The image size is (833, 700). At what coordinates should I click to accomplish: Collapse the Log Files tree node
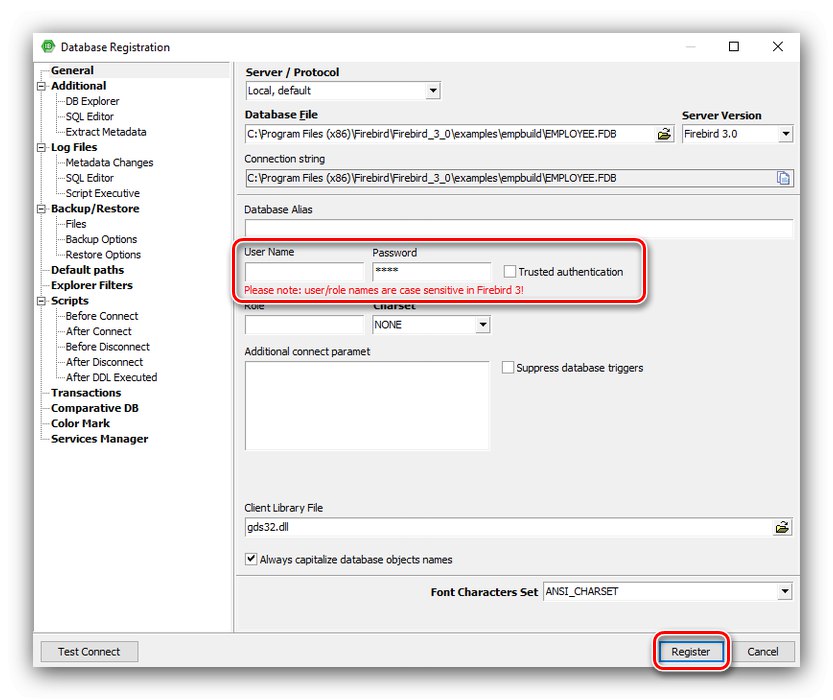tap(41, 148)
